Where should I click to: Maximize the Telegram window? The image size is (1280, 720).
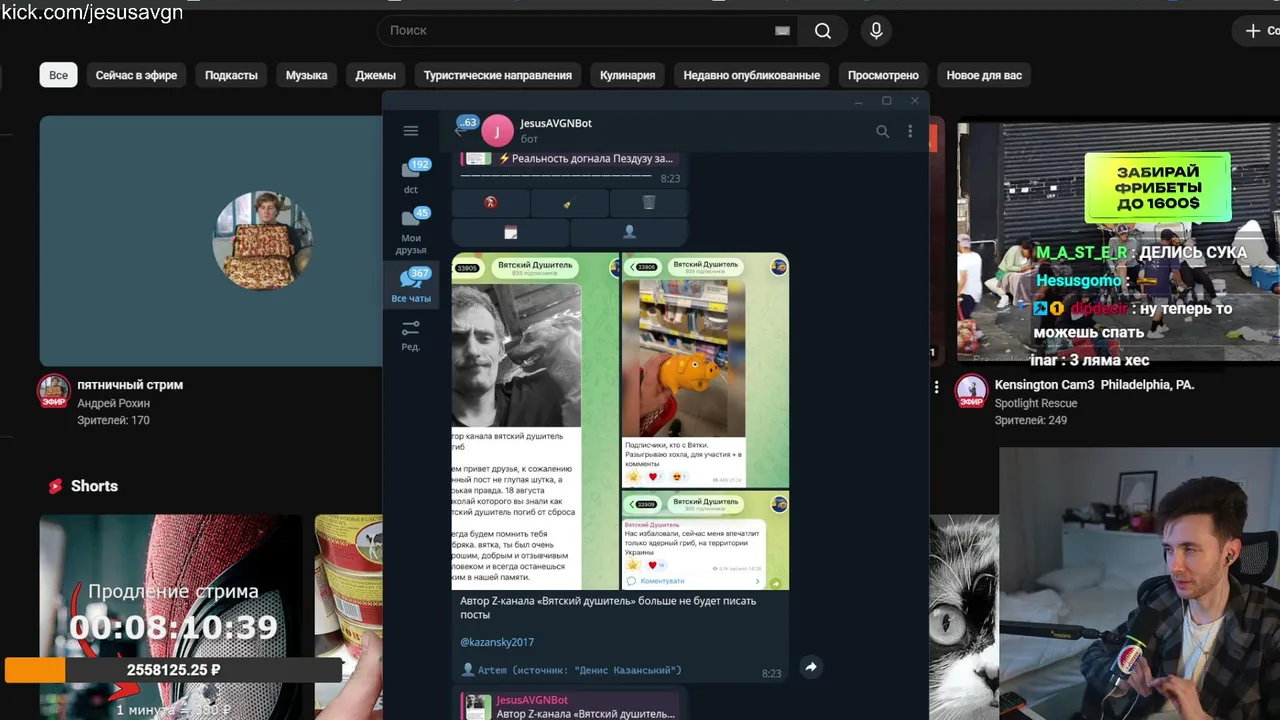pos(886,101)
